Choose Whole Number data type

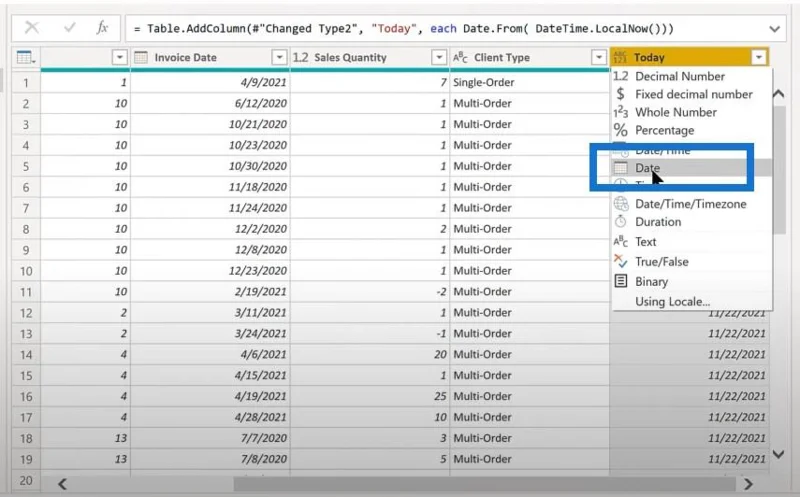point(692,112)
